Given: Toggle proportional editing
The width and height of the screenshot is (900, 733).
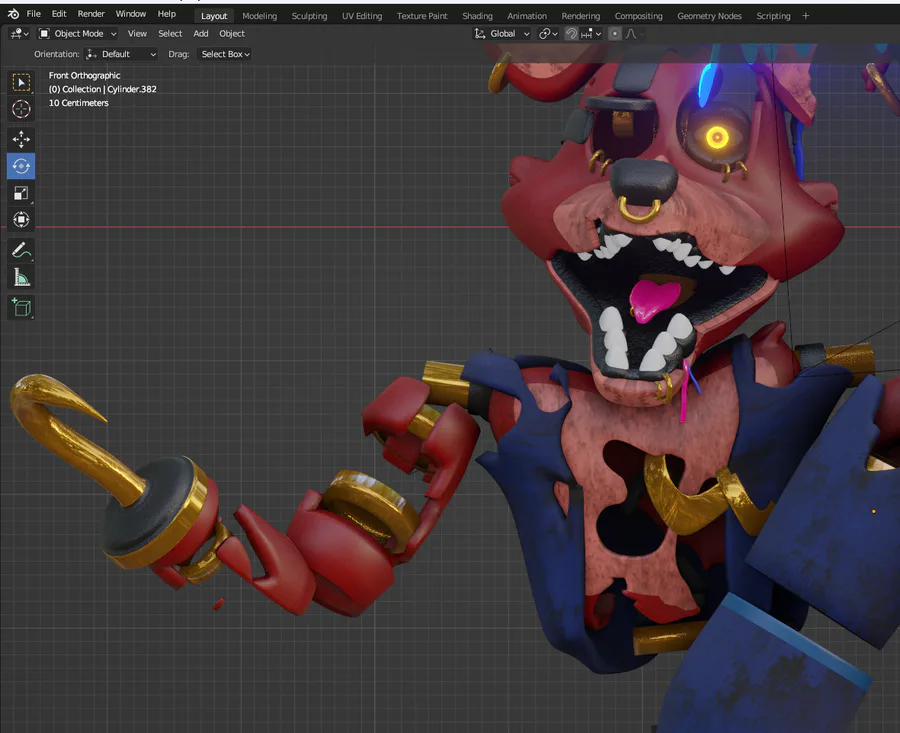Looking at the screenshot, I should 615,34.
